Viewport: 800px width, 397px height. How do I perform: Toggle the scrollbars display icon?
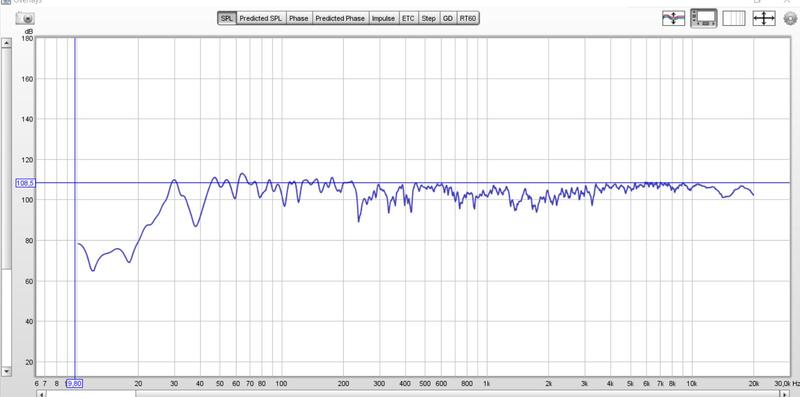(x=704, y=18)
